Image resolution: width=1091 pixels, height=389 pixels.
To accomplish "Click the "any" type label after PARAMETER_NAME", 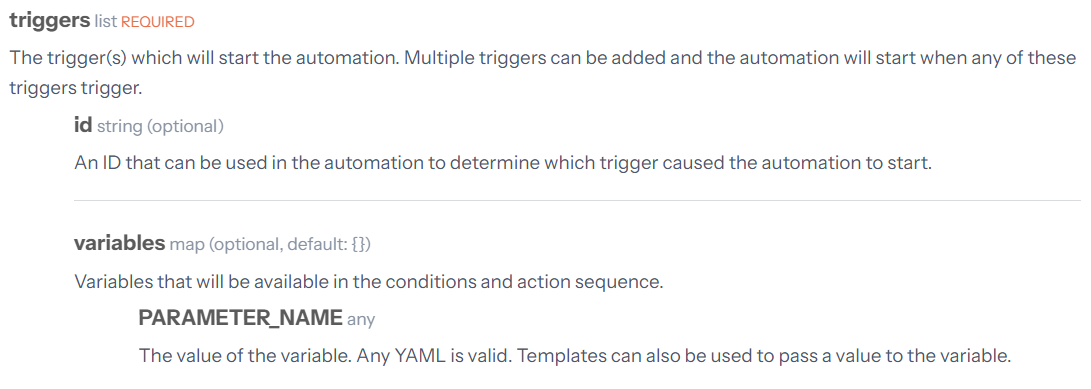I will click(361, 320).
